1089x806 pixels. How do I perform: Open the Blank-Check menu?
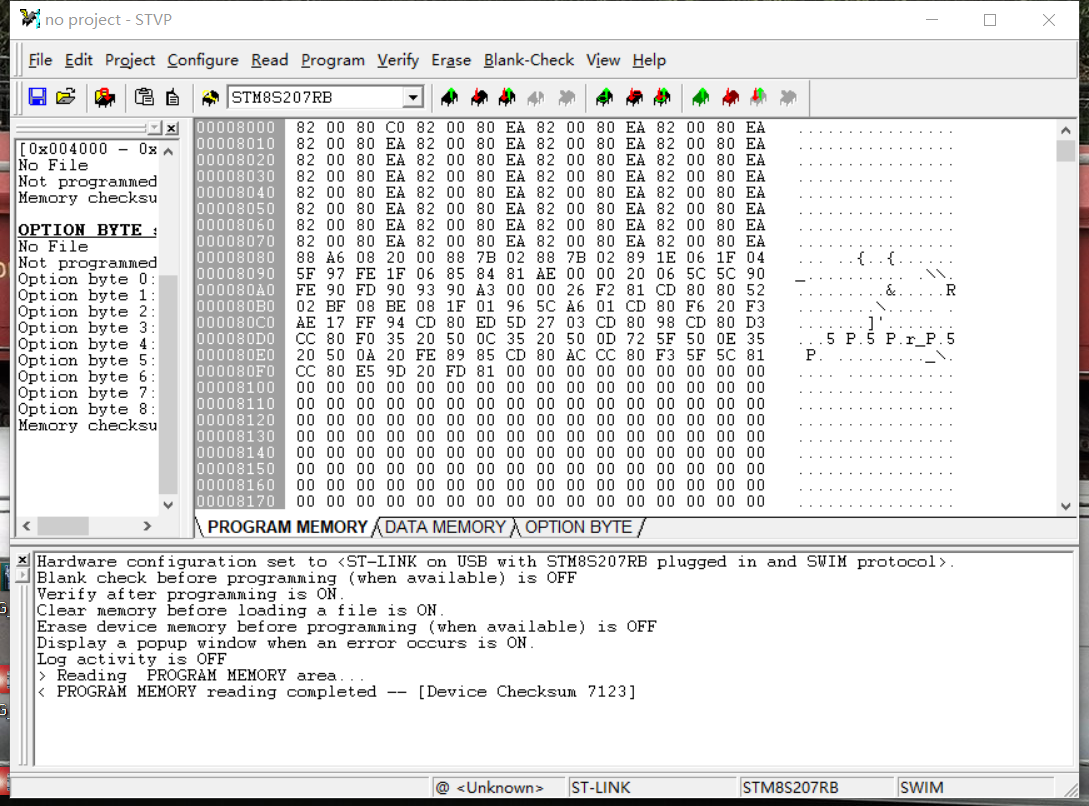click(x=529, y=60)
